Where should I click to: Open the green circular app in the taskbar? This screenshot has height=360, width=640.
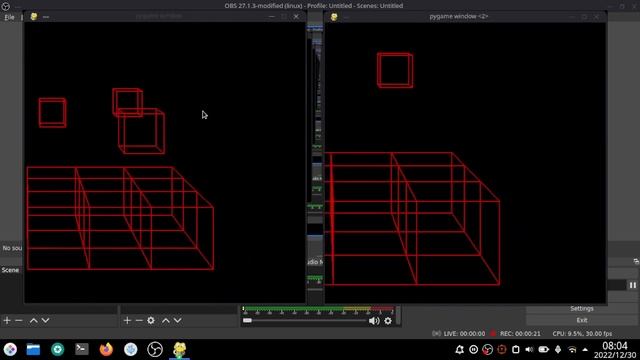click(58, 349)
